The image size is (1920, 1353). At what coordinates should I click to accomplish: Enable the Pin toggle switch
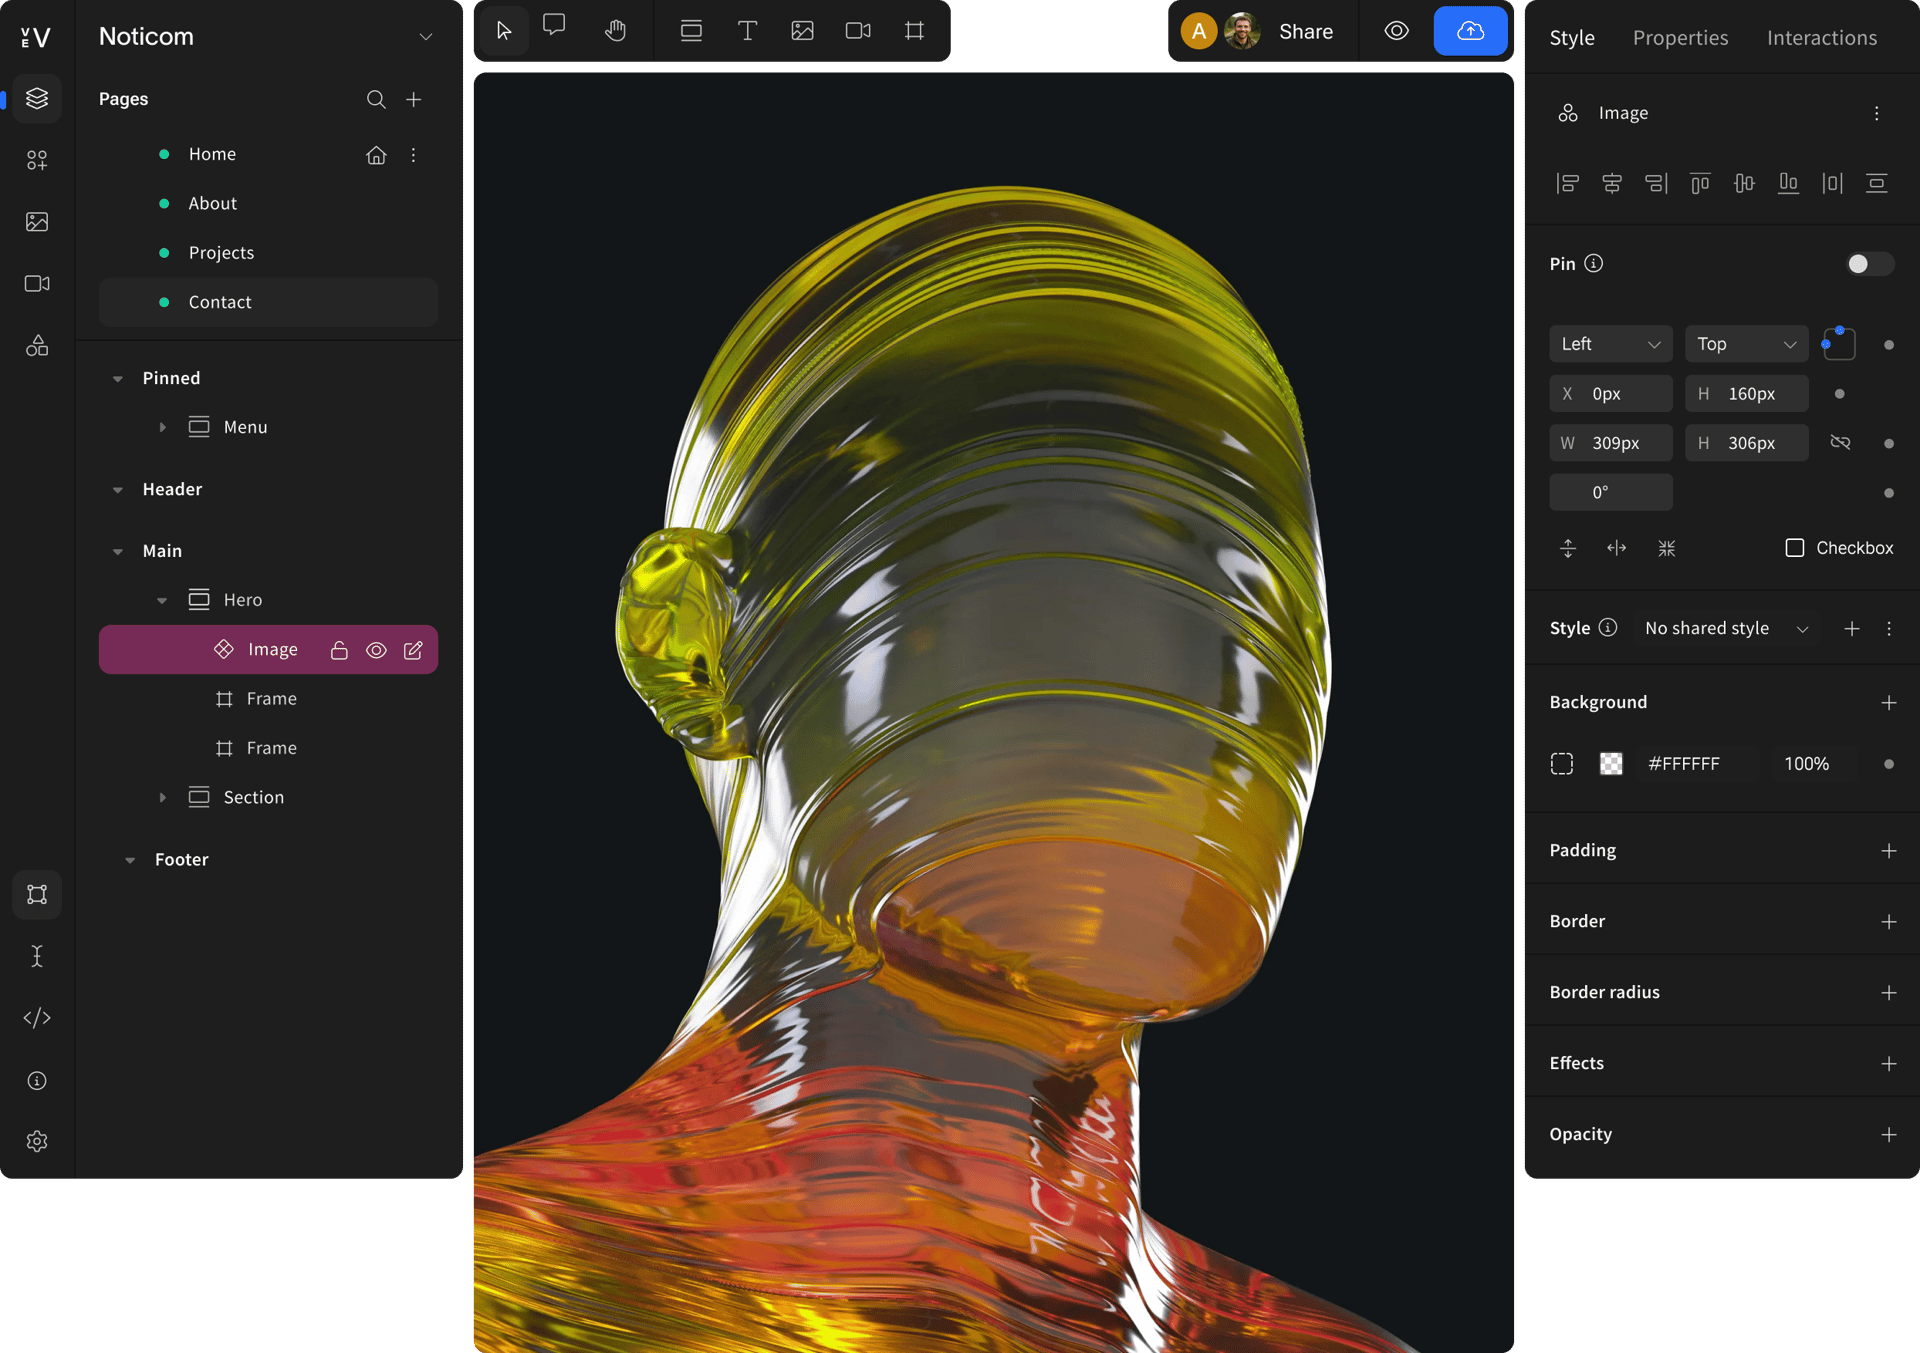click(x=1868, y=263)
